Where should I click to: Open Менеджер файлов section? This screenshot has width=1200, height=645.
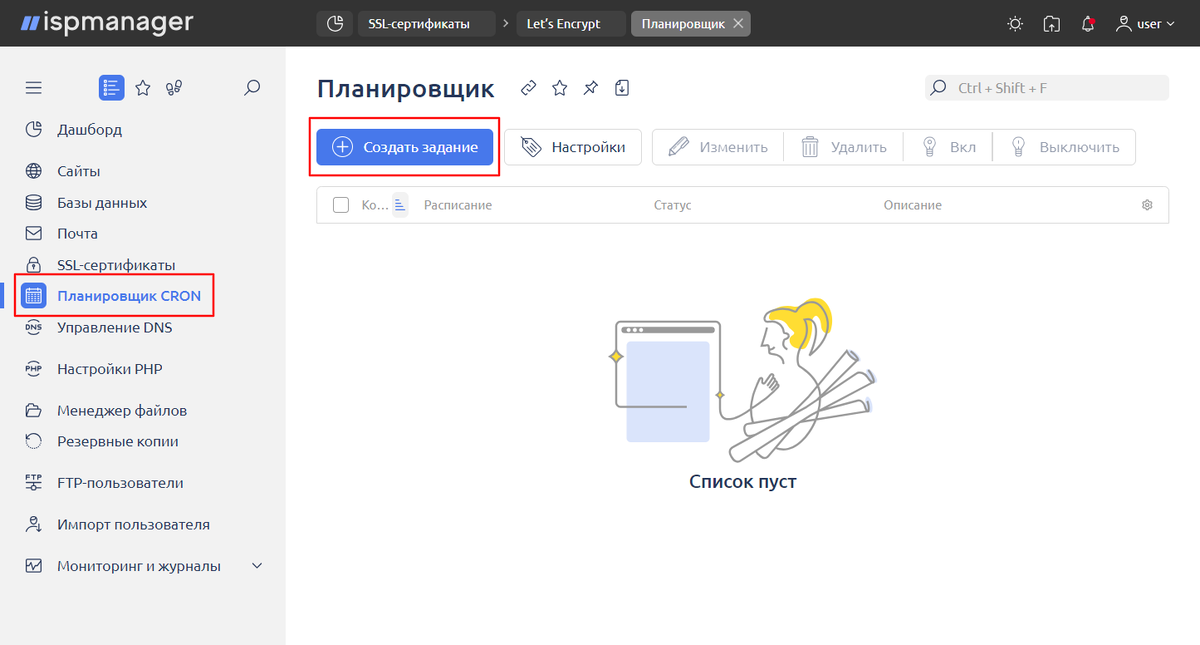(x=122, y=411)
